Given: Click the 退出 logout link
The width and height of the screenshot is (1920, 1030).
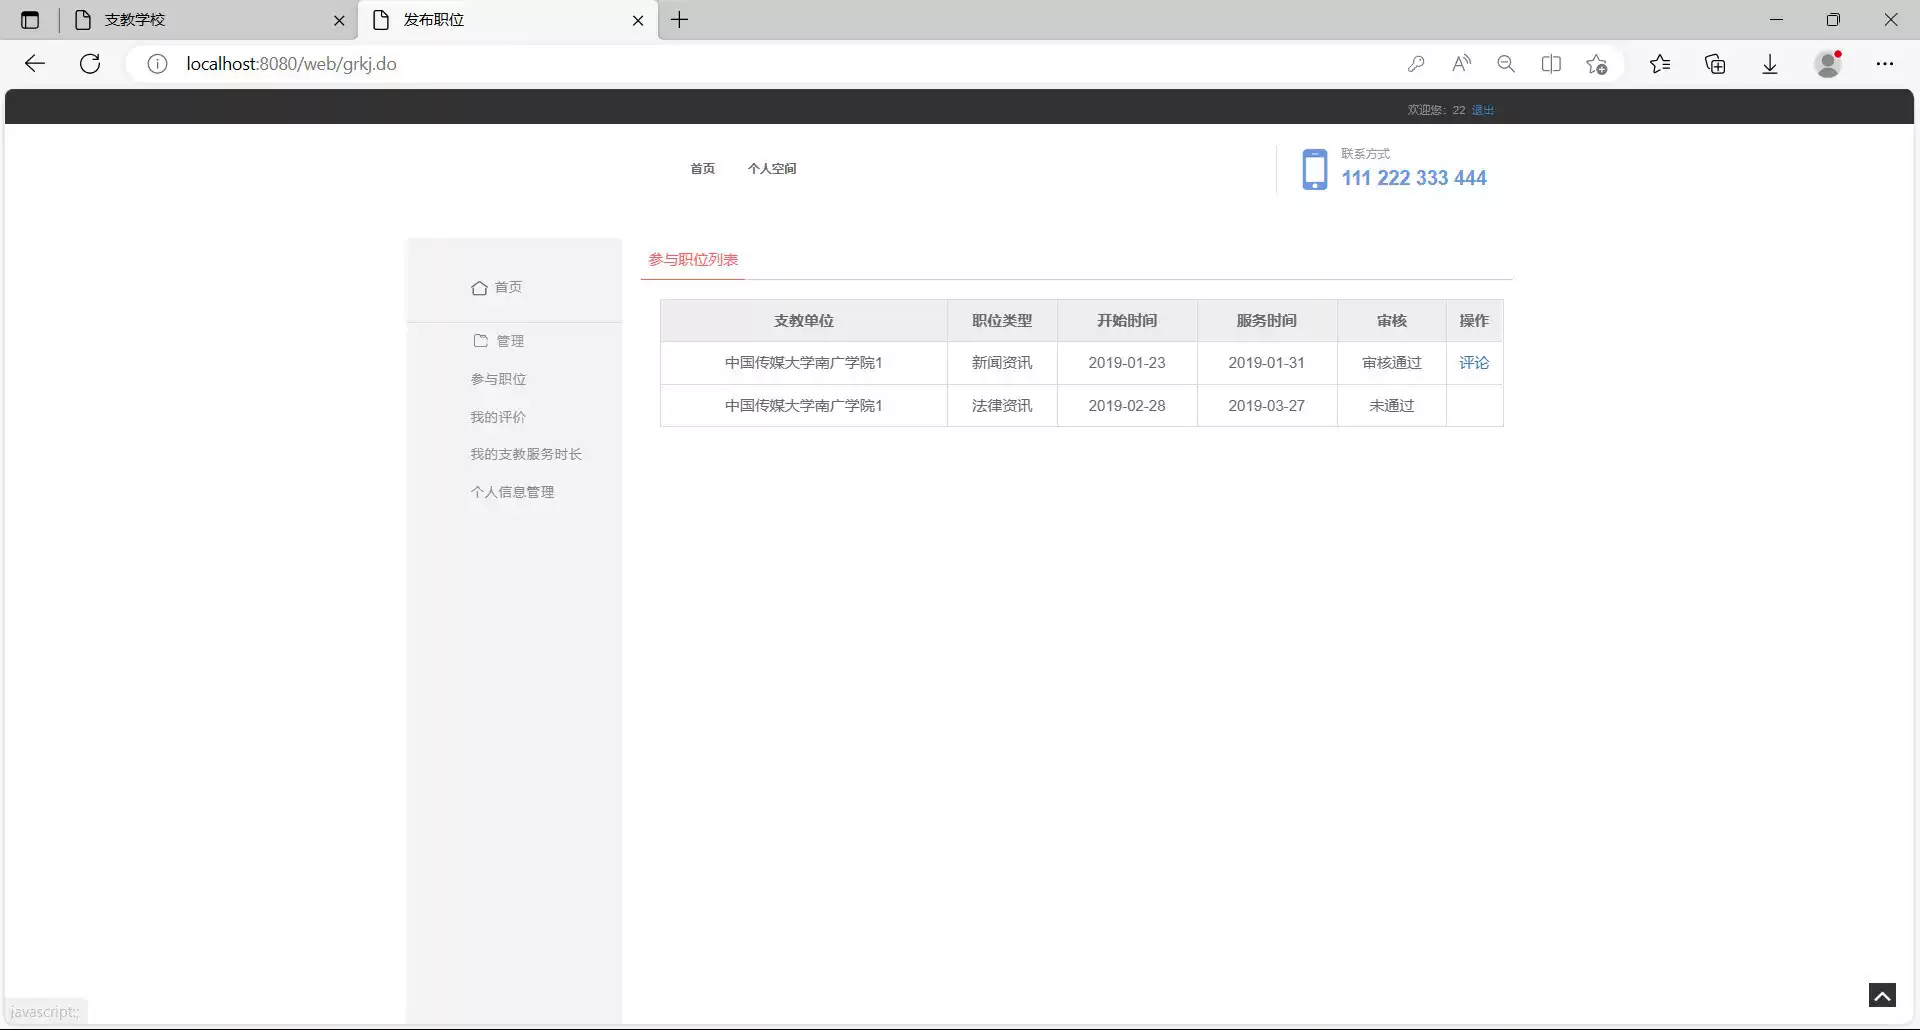Looking at the screenshot, I should (1483, 110).
